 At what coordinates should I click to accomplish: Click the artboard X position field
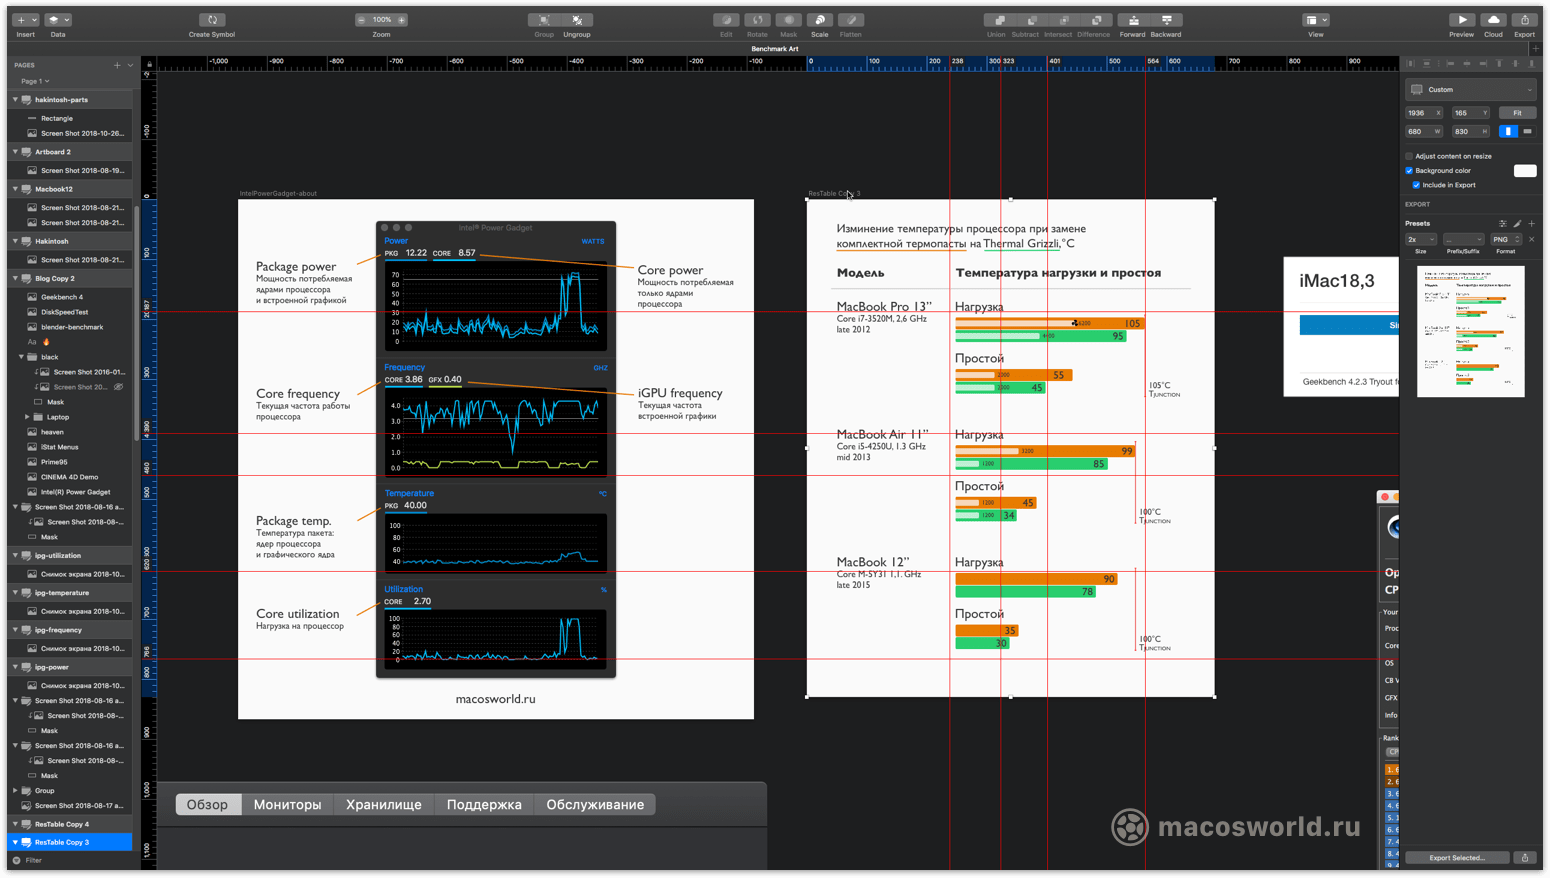pos(1424,113)
